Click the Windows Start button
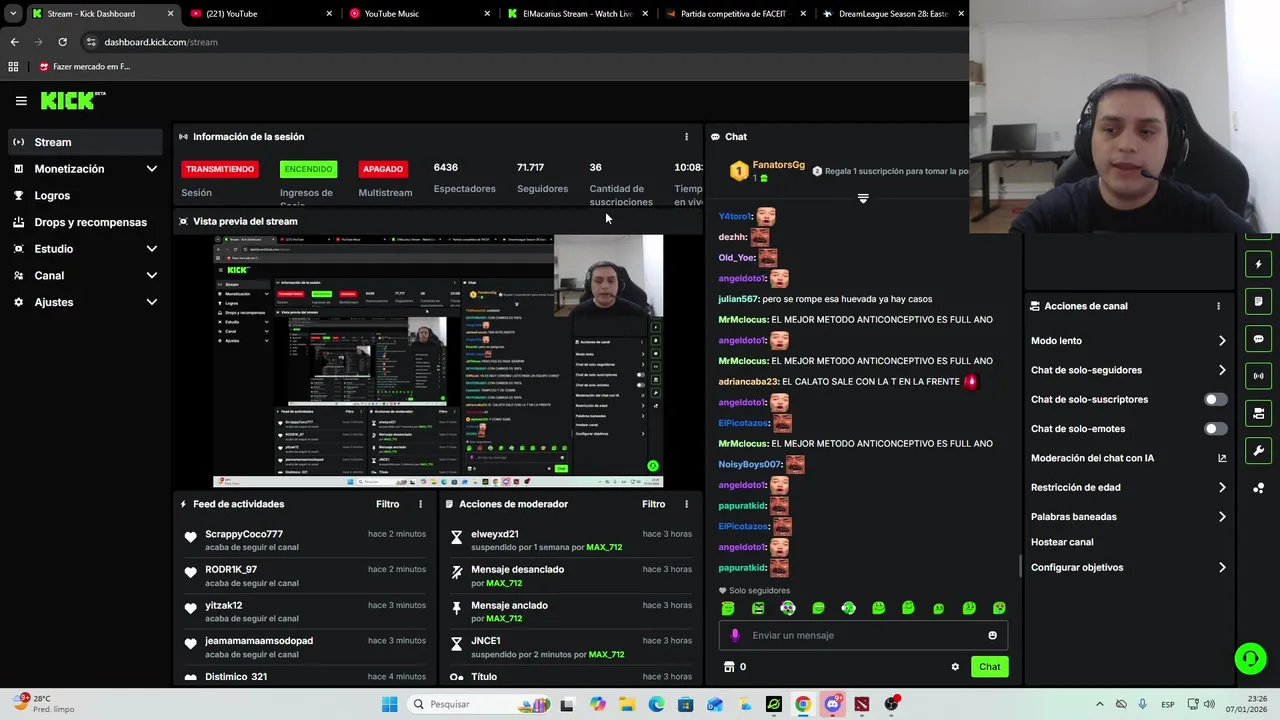This screenshot has height=720, width=1280. coord(389,704)
